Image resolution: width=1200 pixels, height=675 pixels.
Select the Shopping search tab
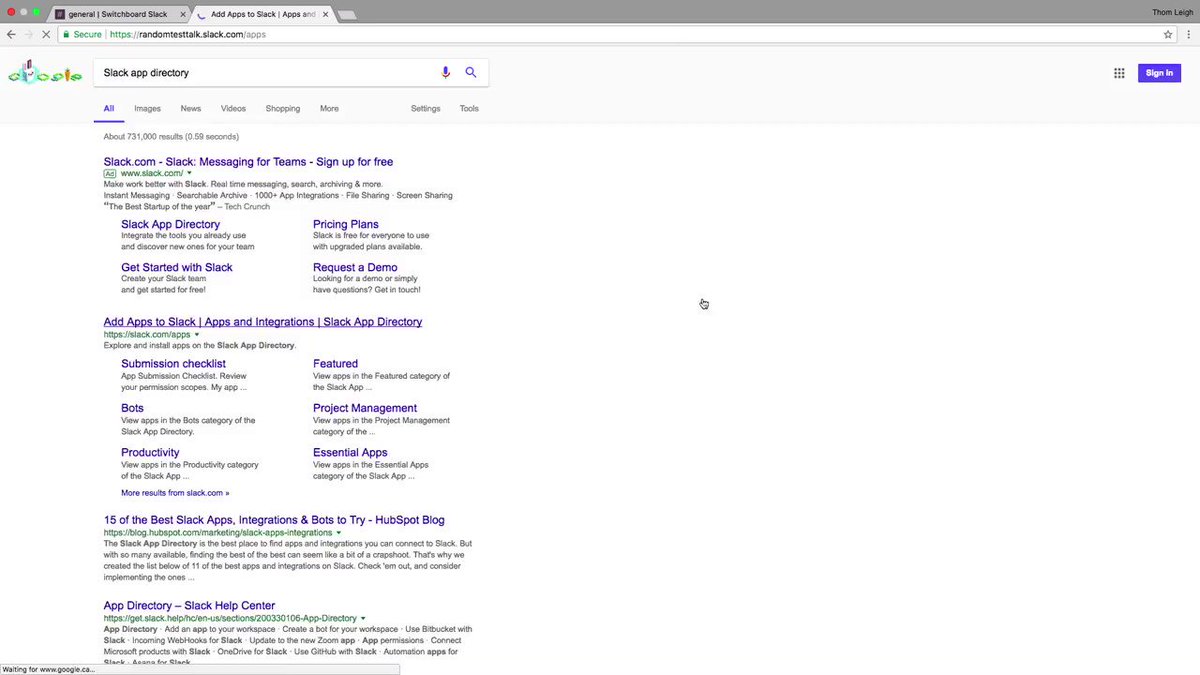pyautogui.click(x=283, y=108)
